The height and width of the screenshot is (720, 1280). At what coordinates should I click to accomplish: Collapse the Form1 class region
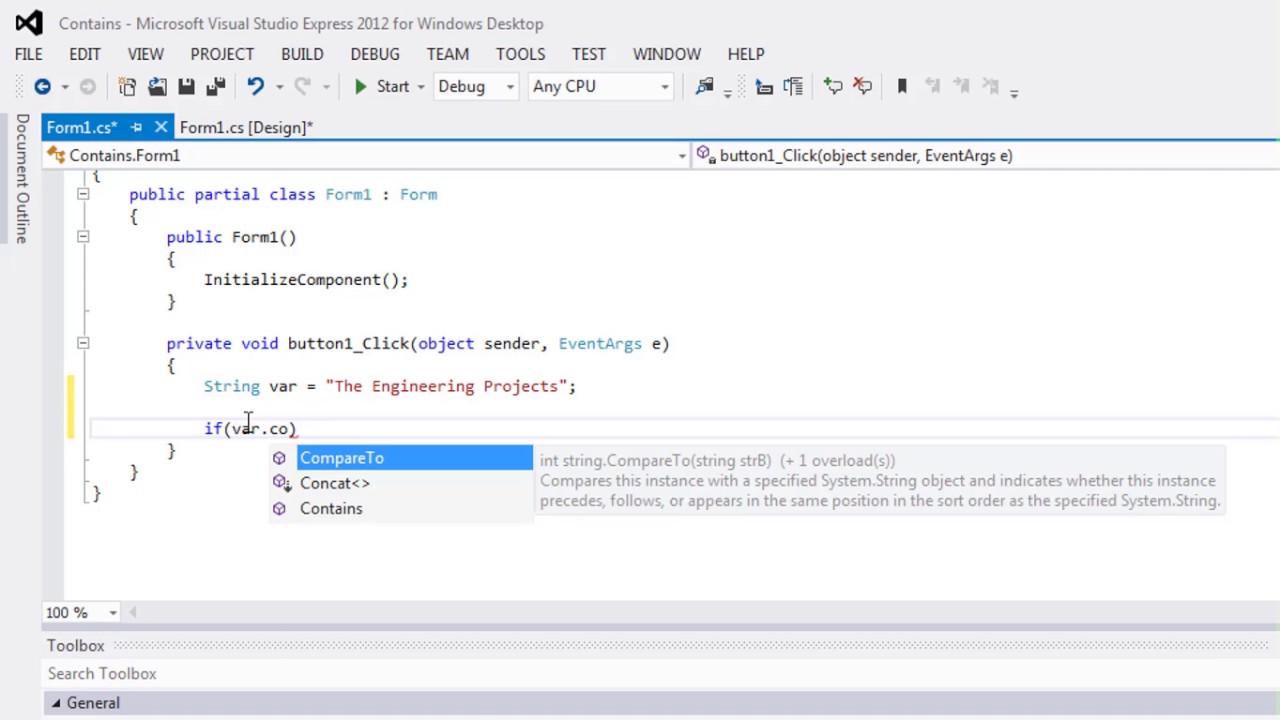coord(83,195)
